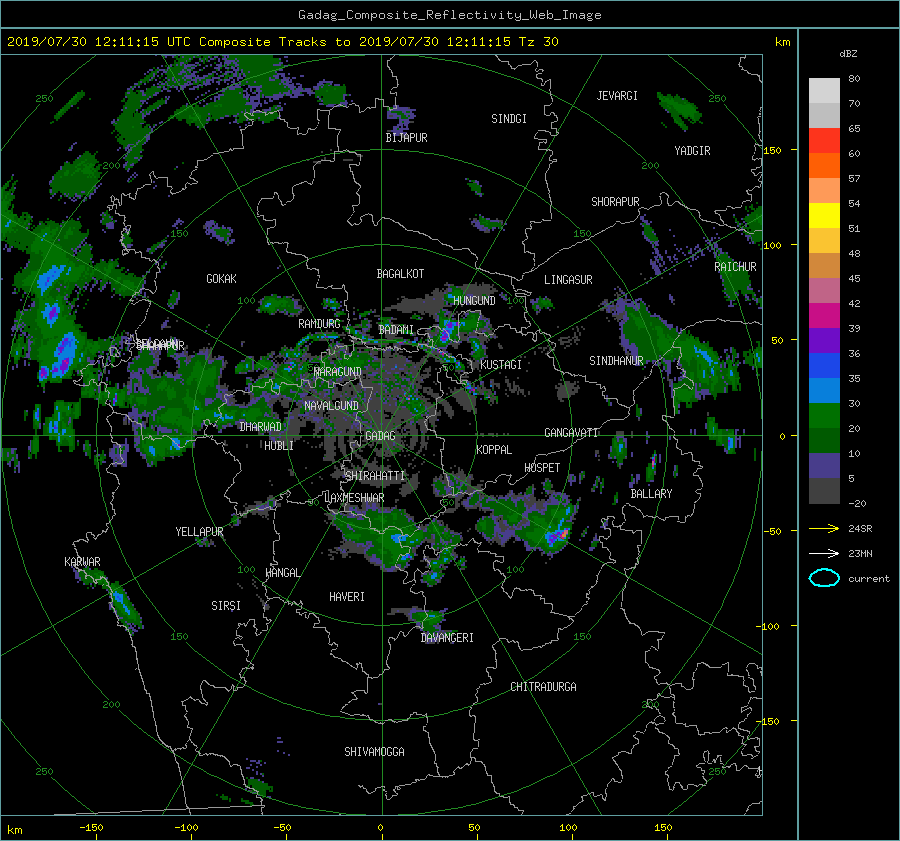The height and width of the screenshot is (841, 900).
Task: Click the Gadag_Composite_Reflectivity_Web_Image title
Action: click(x=449, y=15)
